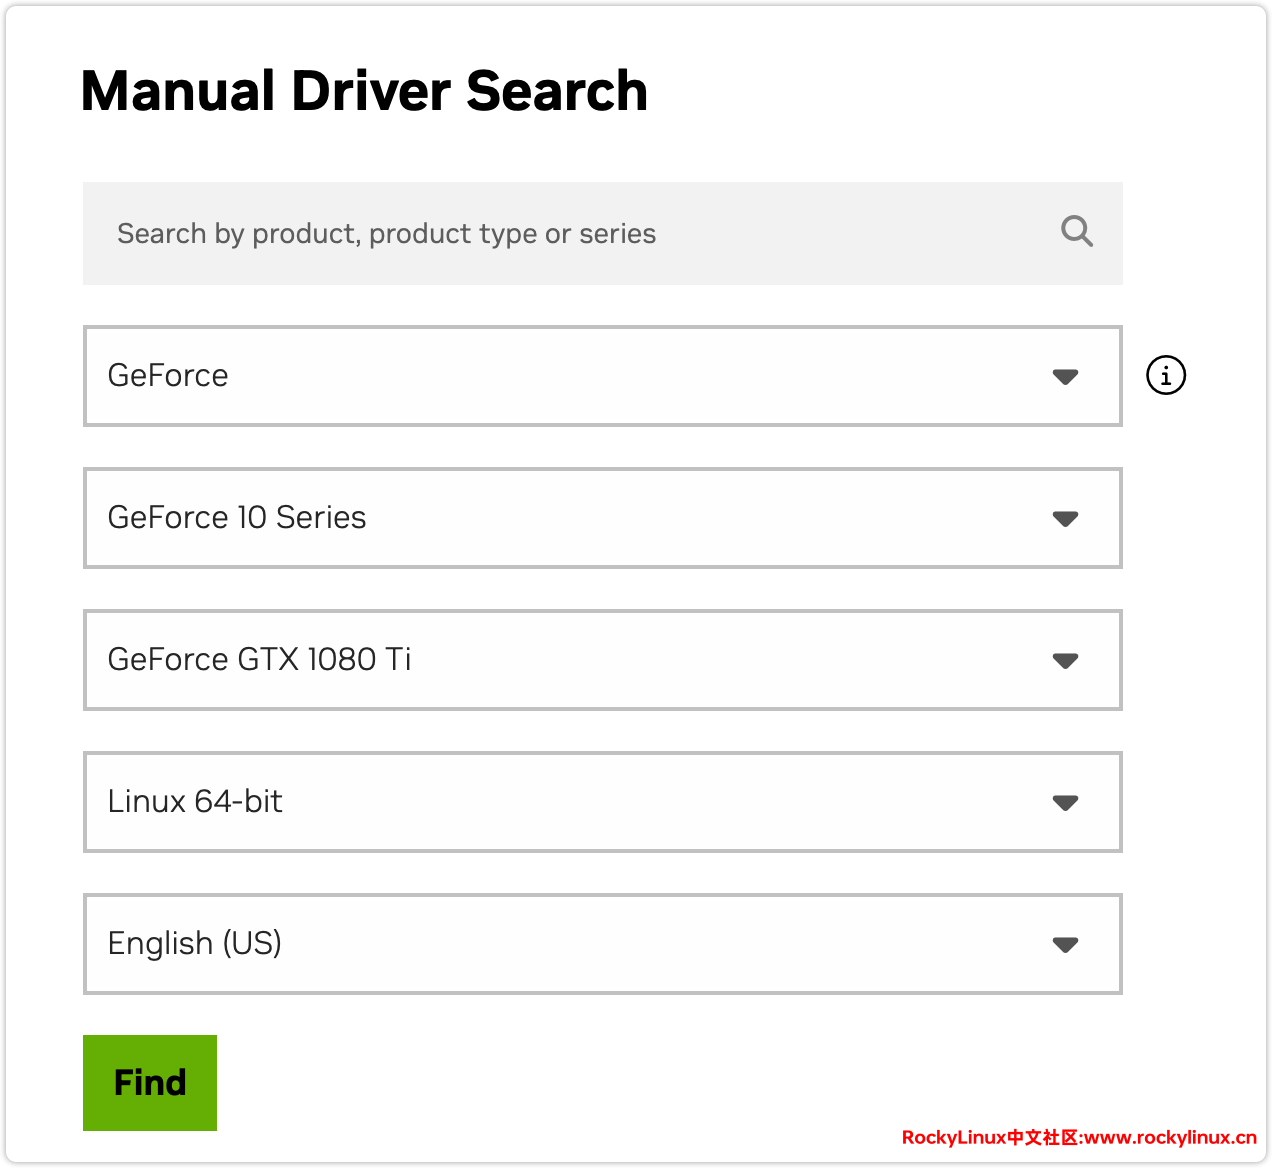Select the 'GeForce 10 Series' label text
The image size is (1272, 1168).
coord(237,518)
